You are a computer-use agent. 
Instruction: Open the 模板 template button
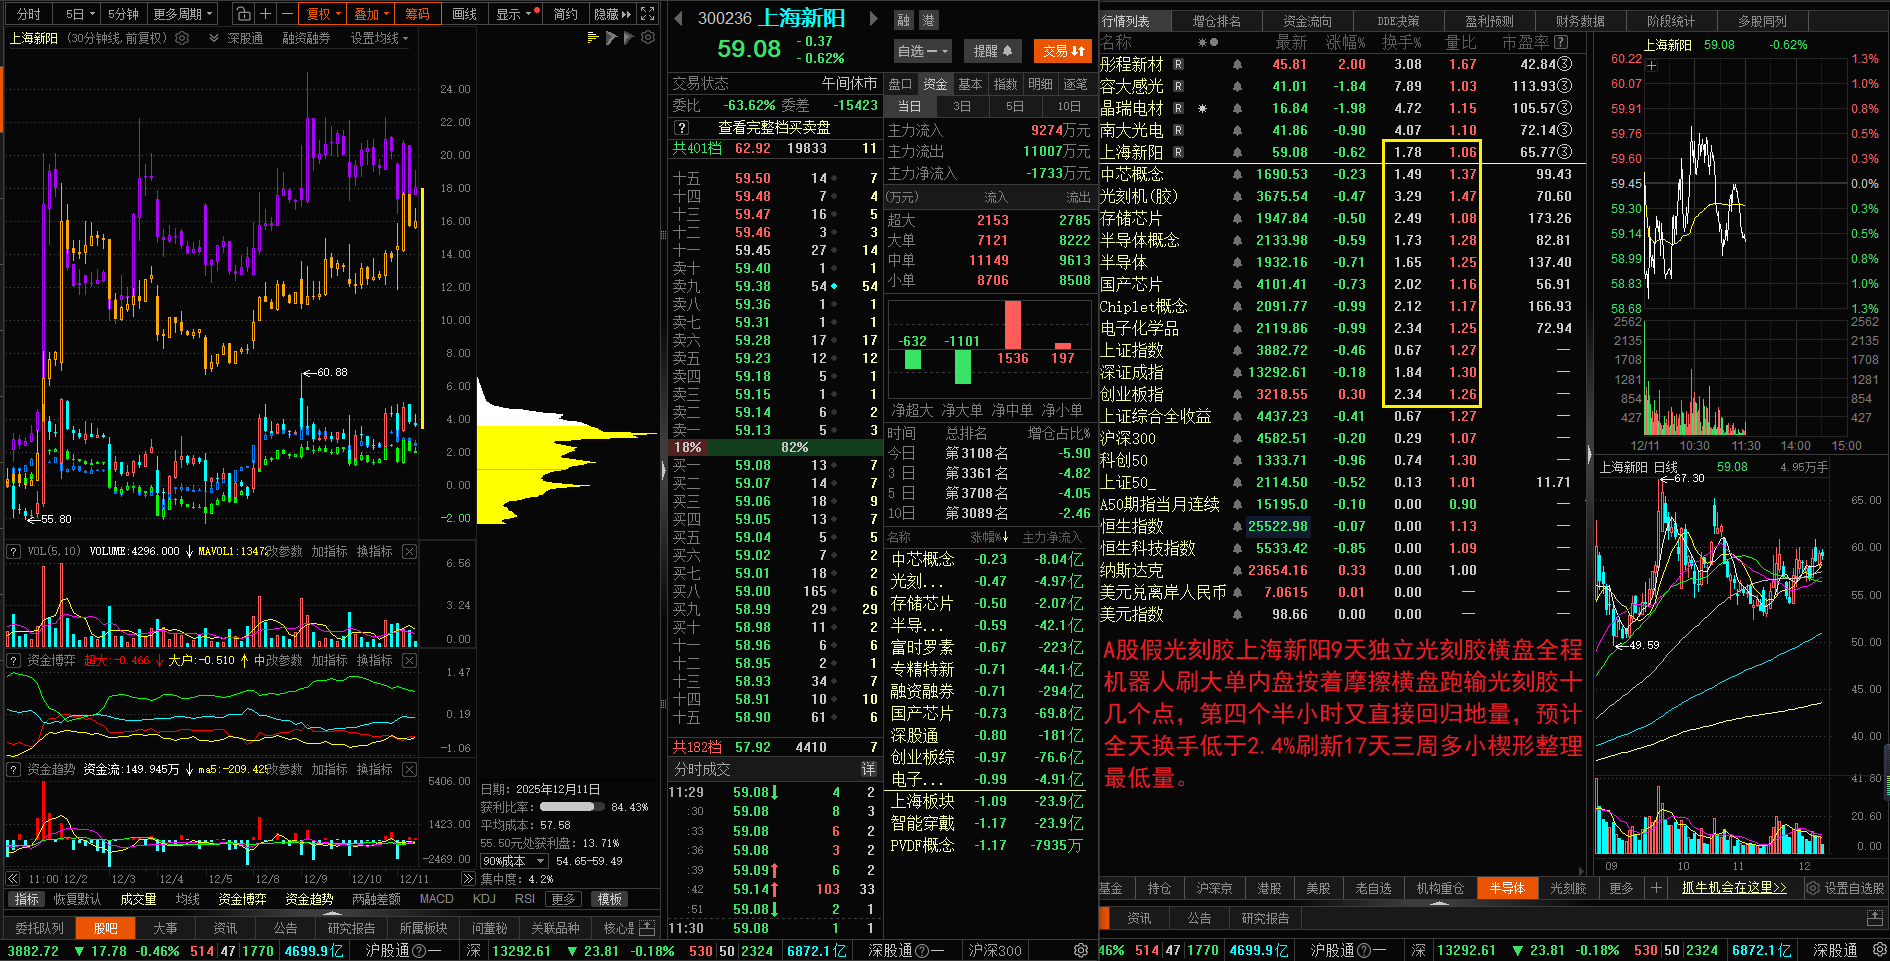[609, 899]
